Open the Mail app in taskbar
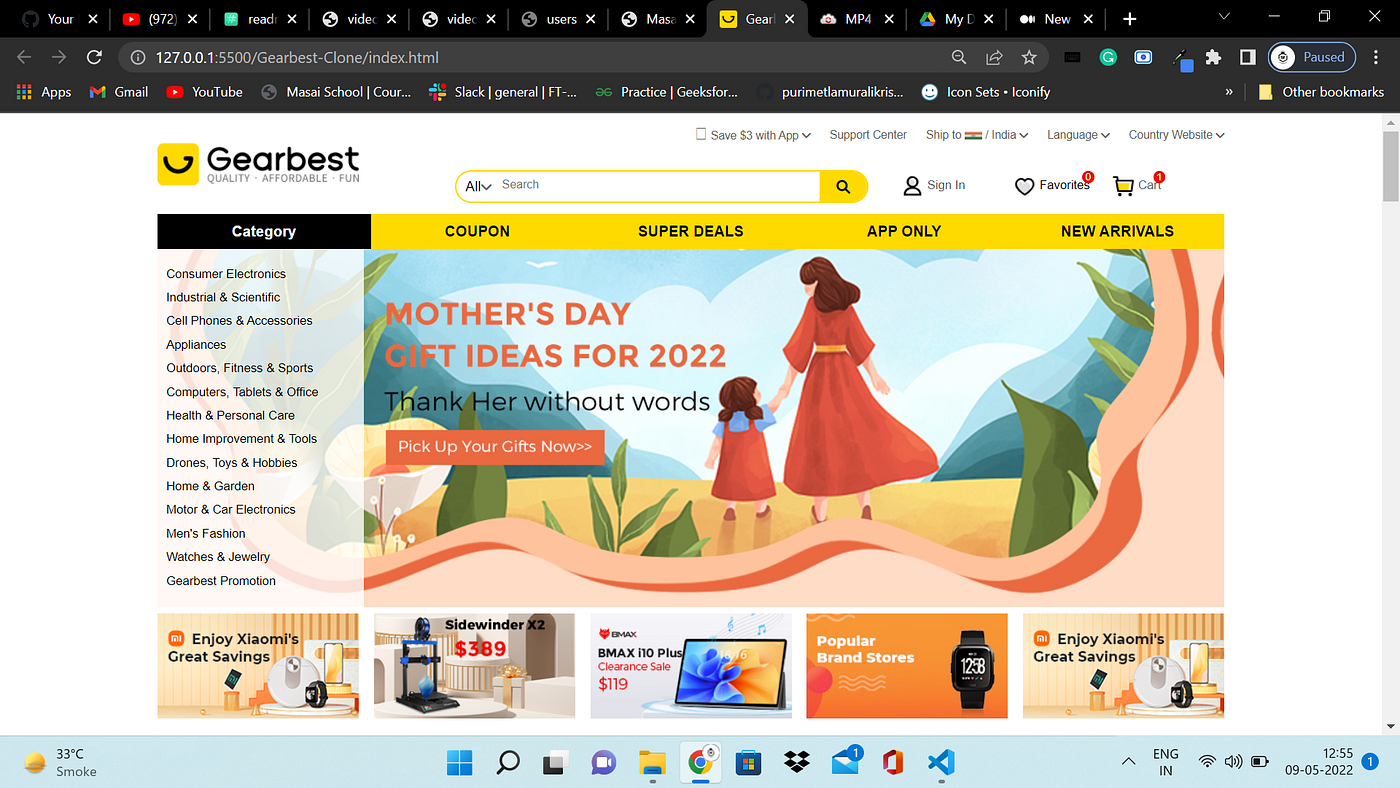The width and height of the screenshot is (1400, 788). pyautogui.click(x=845, y=763)
